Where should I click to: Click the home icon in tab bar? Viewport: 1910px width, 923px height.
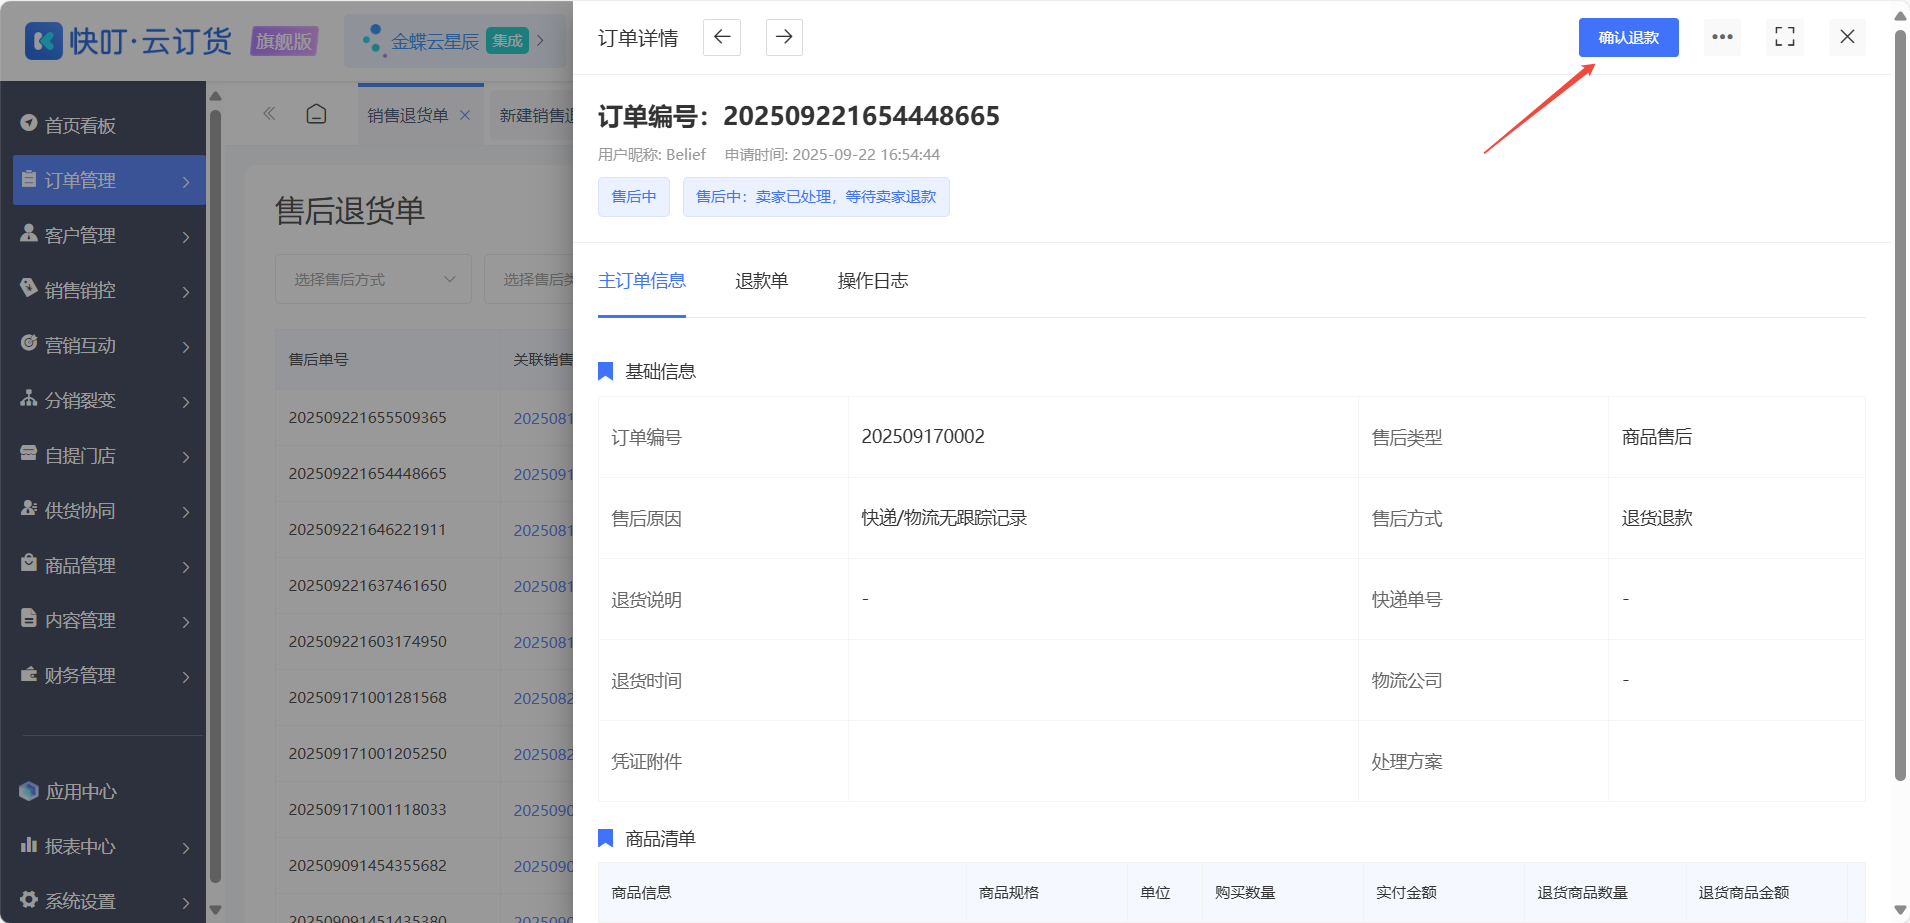pos(316,114)
